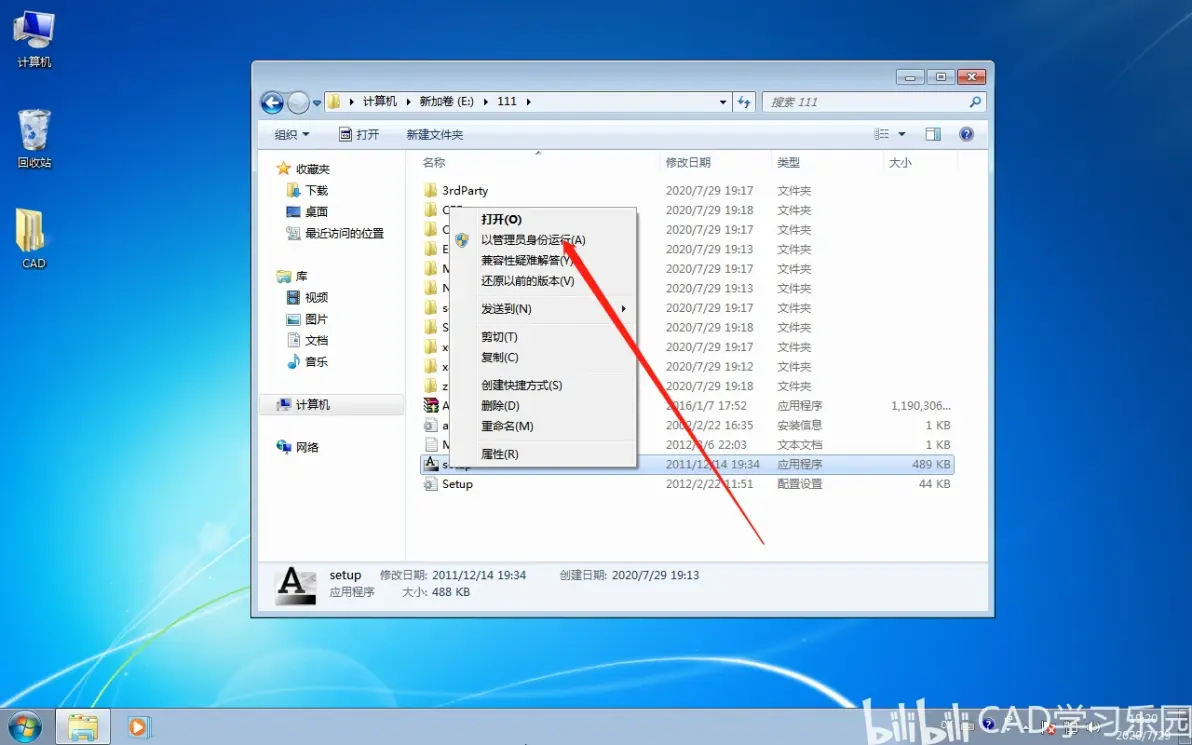Expand 发送到(N) submenu
This screenshot has width=1192, height=745.
[x=544, y=309]
